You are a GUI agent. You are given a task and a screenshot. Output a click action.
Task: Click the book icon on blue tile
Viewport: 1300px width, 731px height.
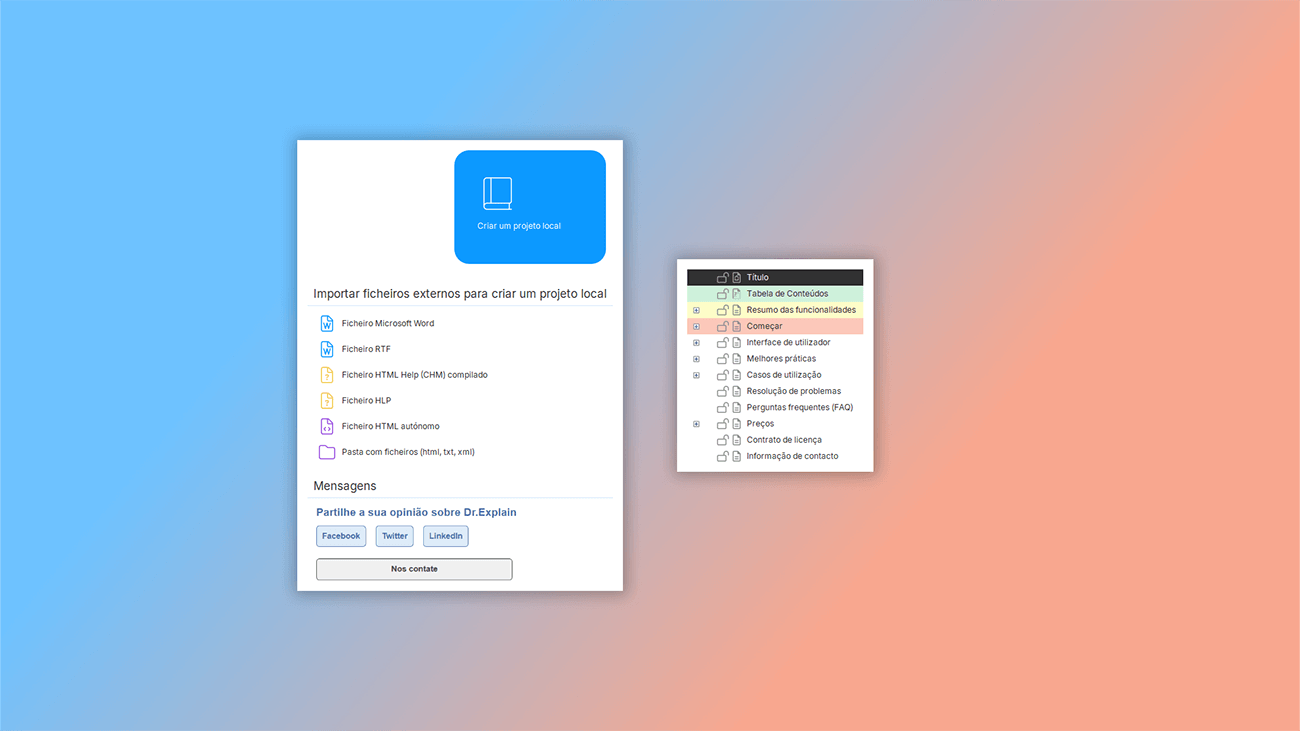(497, 193)
